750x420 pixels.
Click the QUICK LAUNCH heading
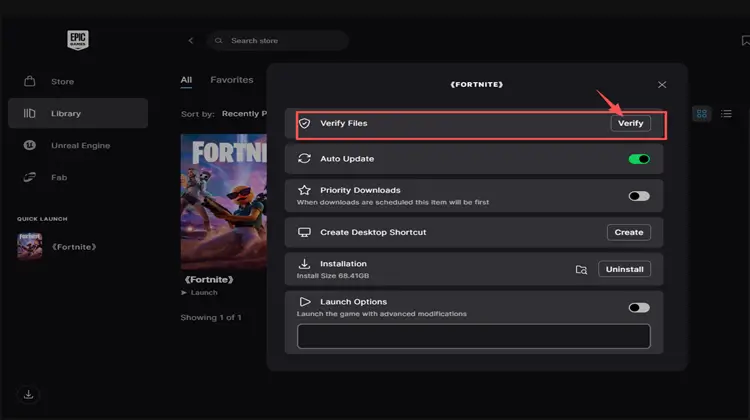click(x=42, y=219)
